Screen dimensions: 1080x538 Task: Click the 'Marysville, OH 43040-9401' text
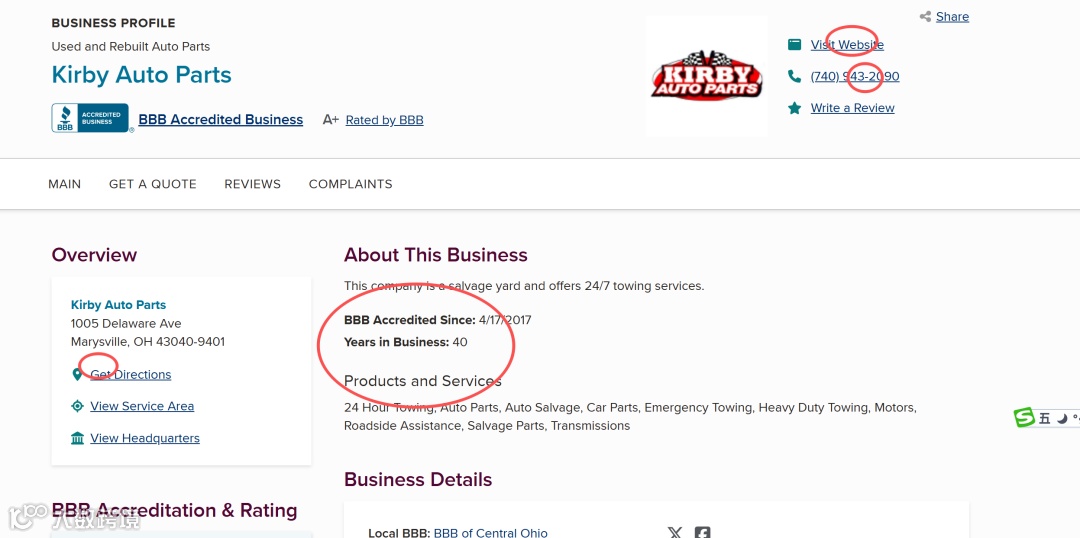(x=148, y=342)
